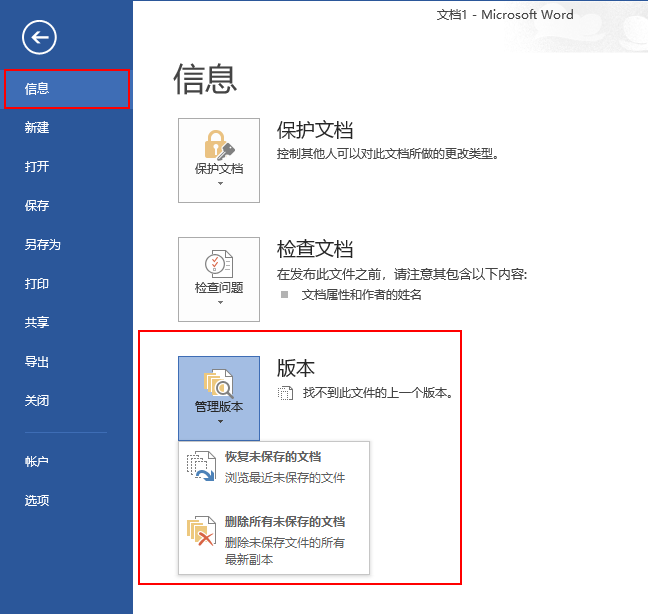Viewport: 648px width, 614px height.
Task: Click the 管理版本 magnifier icon
Action: (218, 383)
